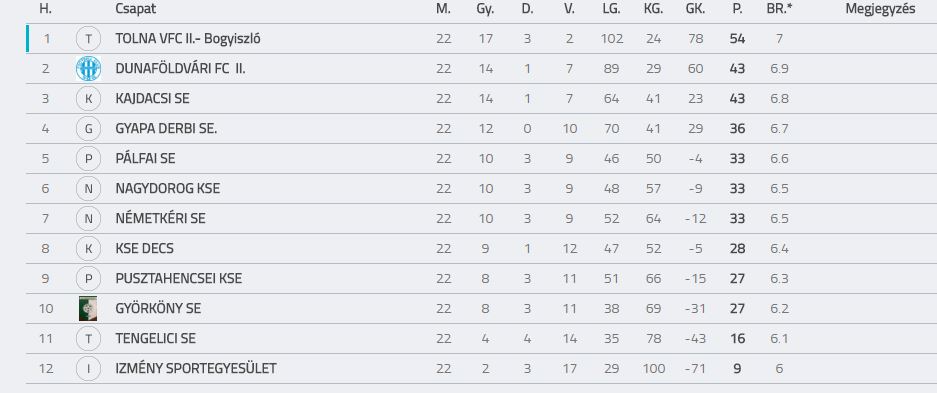The width and height of the screenshot is (937, 393).
Task: Click the K badge for KSE Decs
Action: [88, 248]
